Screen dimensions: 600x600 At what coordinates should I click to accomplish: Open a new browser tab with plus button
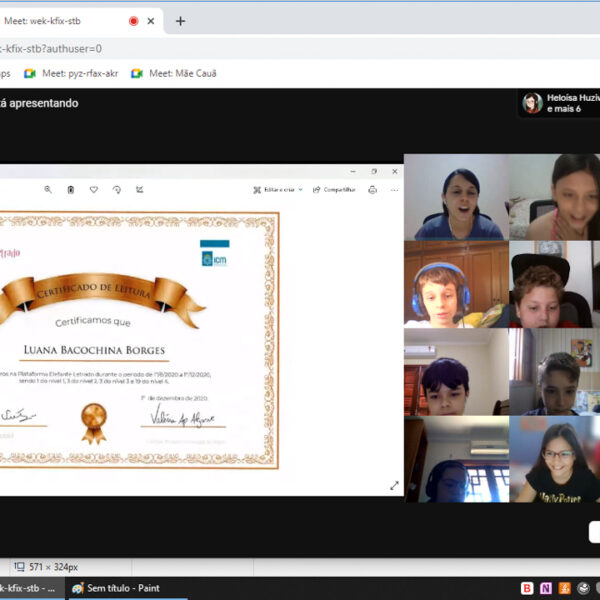click(180, 21)
